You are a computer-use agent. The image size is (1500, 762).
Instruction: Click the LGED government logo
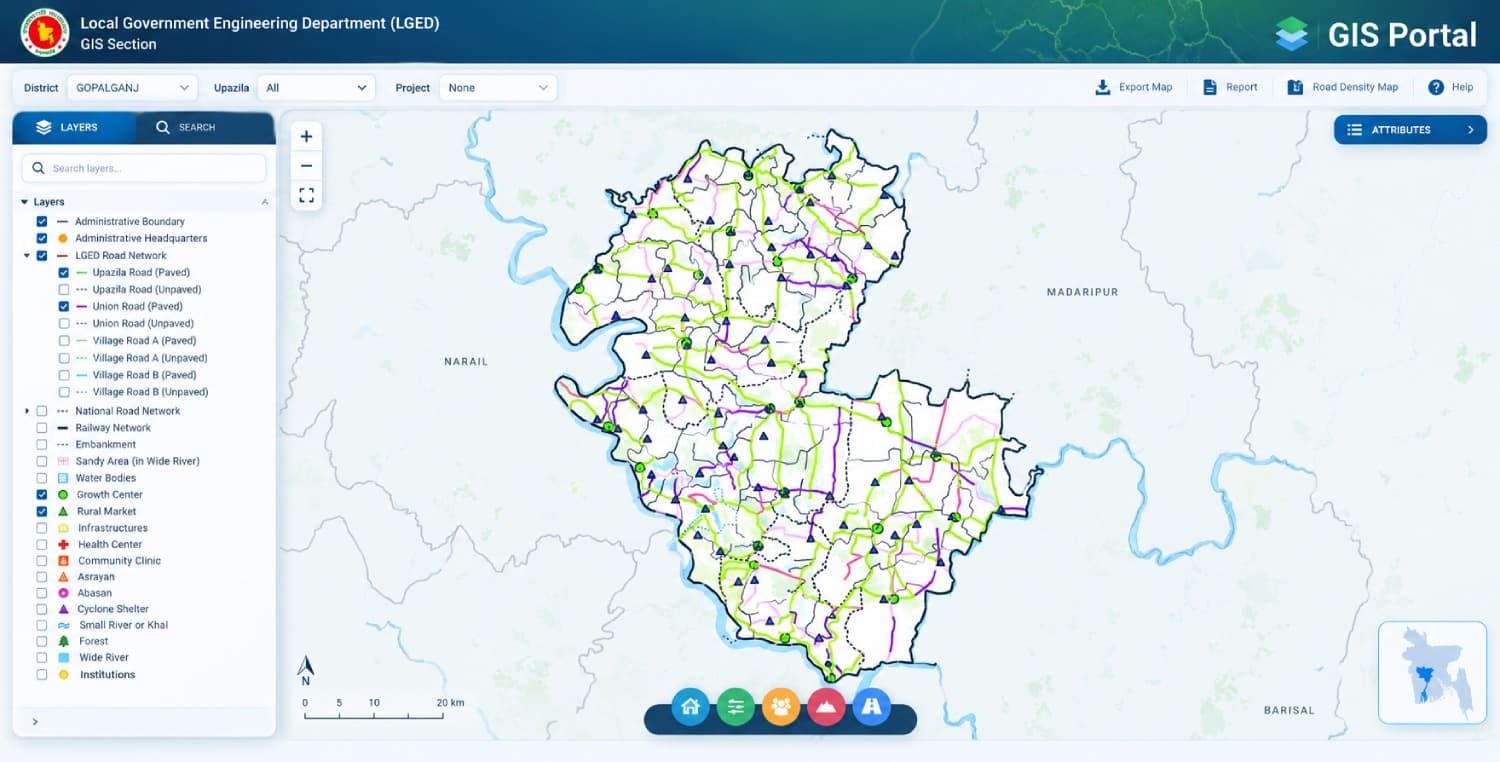click(45, 32)
